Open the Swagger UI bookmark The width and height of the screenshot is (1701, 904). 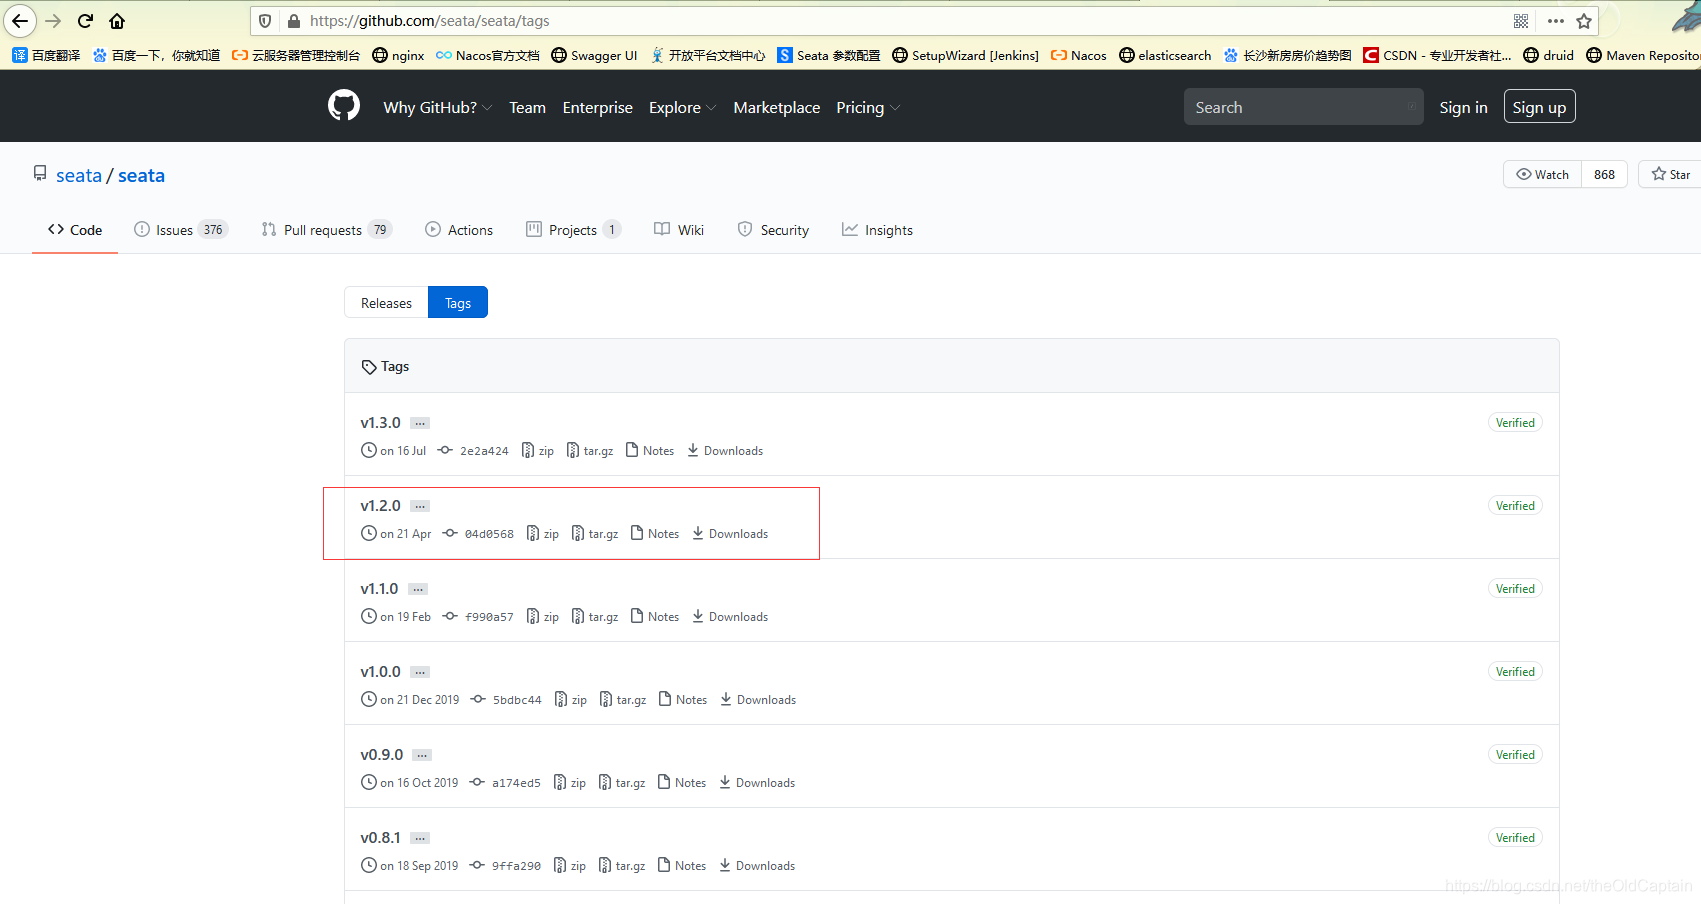tap(594, 55)
